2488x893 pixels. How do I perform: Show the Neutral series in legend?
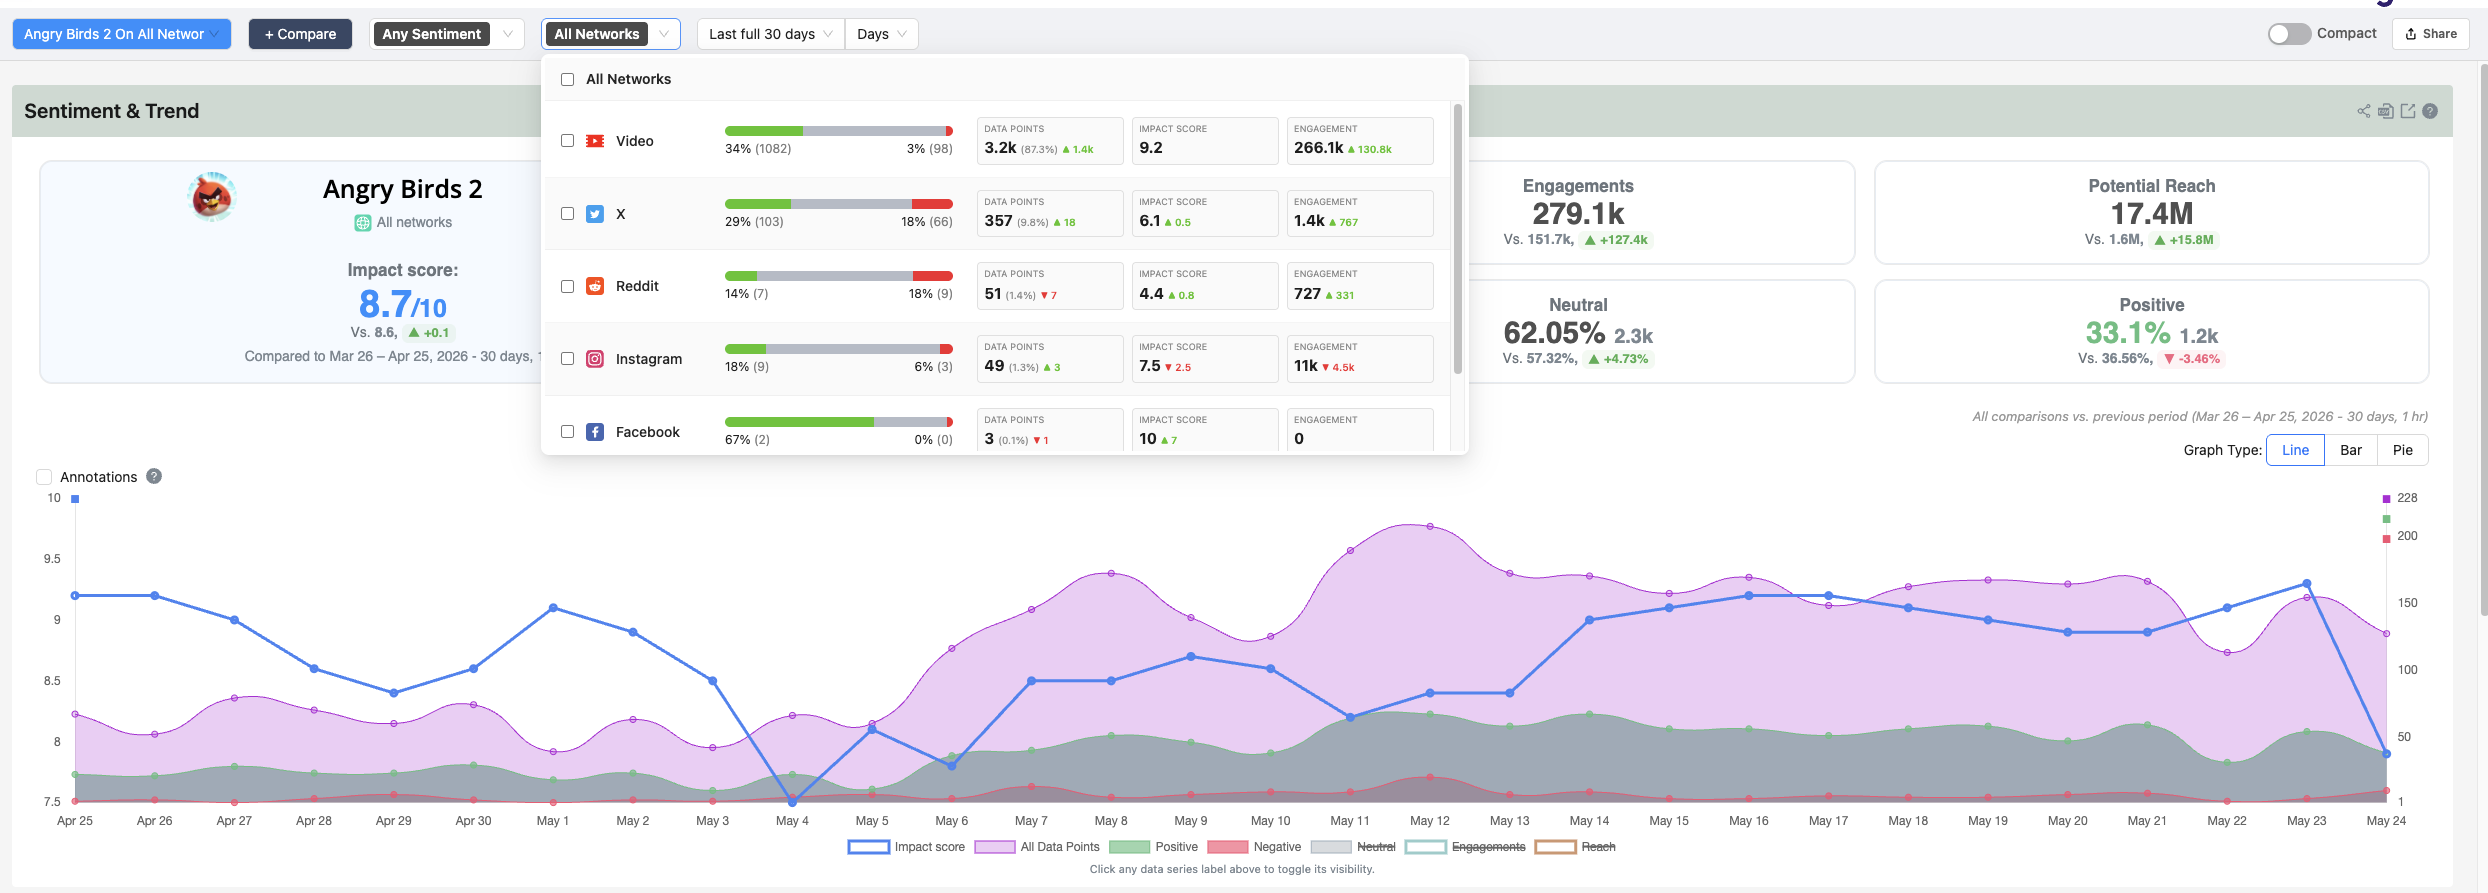click(1353, 847)
